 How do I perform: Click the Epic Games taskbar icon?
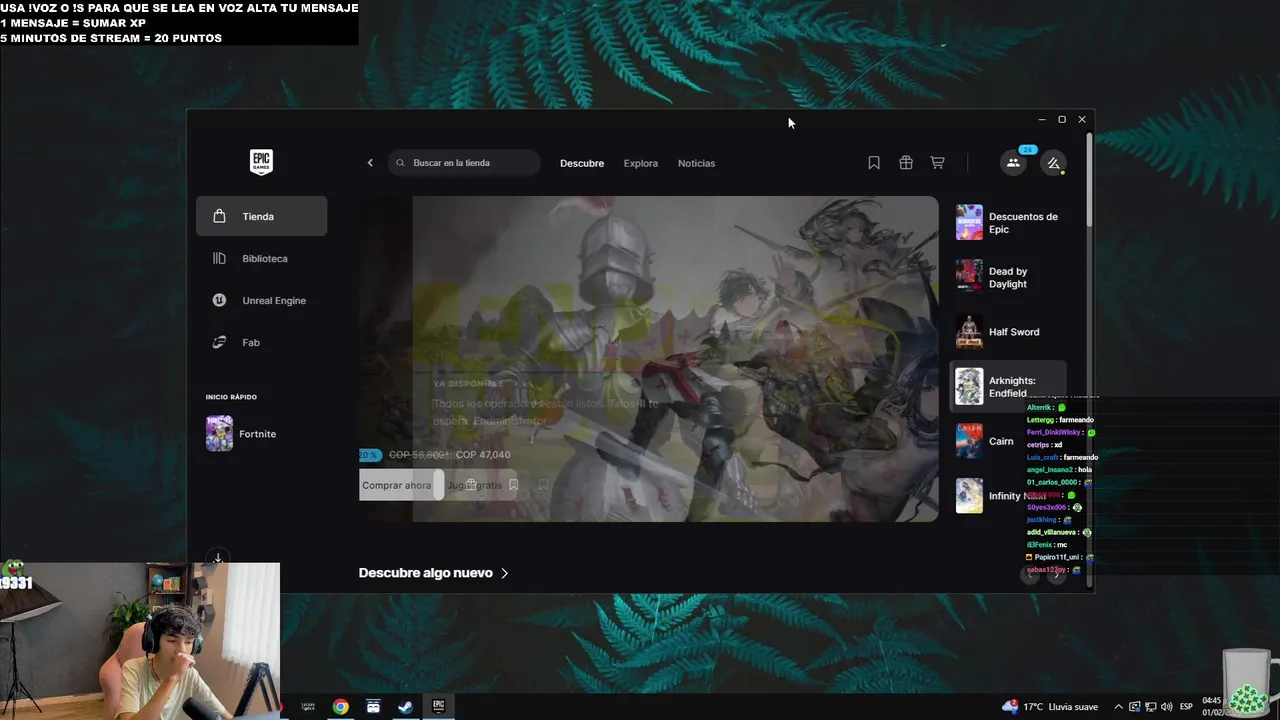[438, 706]
